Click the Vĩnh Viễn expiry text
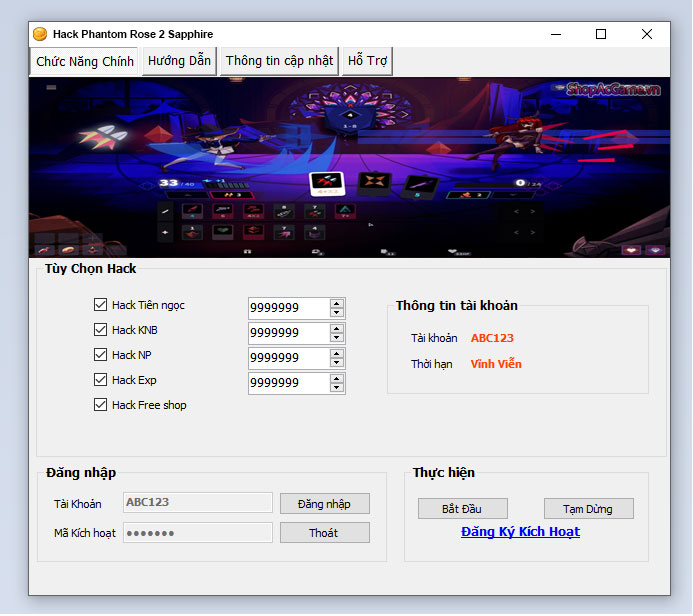 point(496,364)
